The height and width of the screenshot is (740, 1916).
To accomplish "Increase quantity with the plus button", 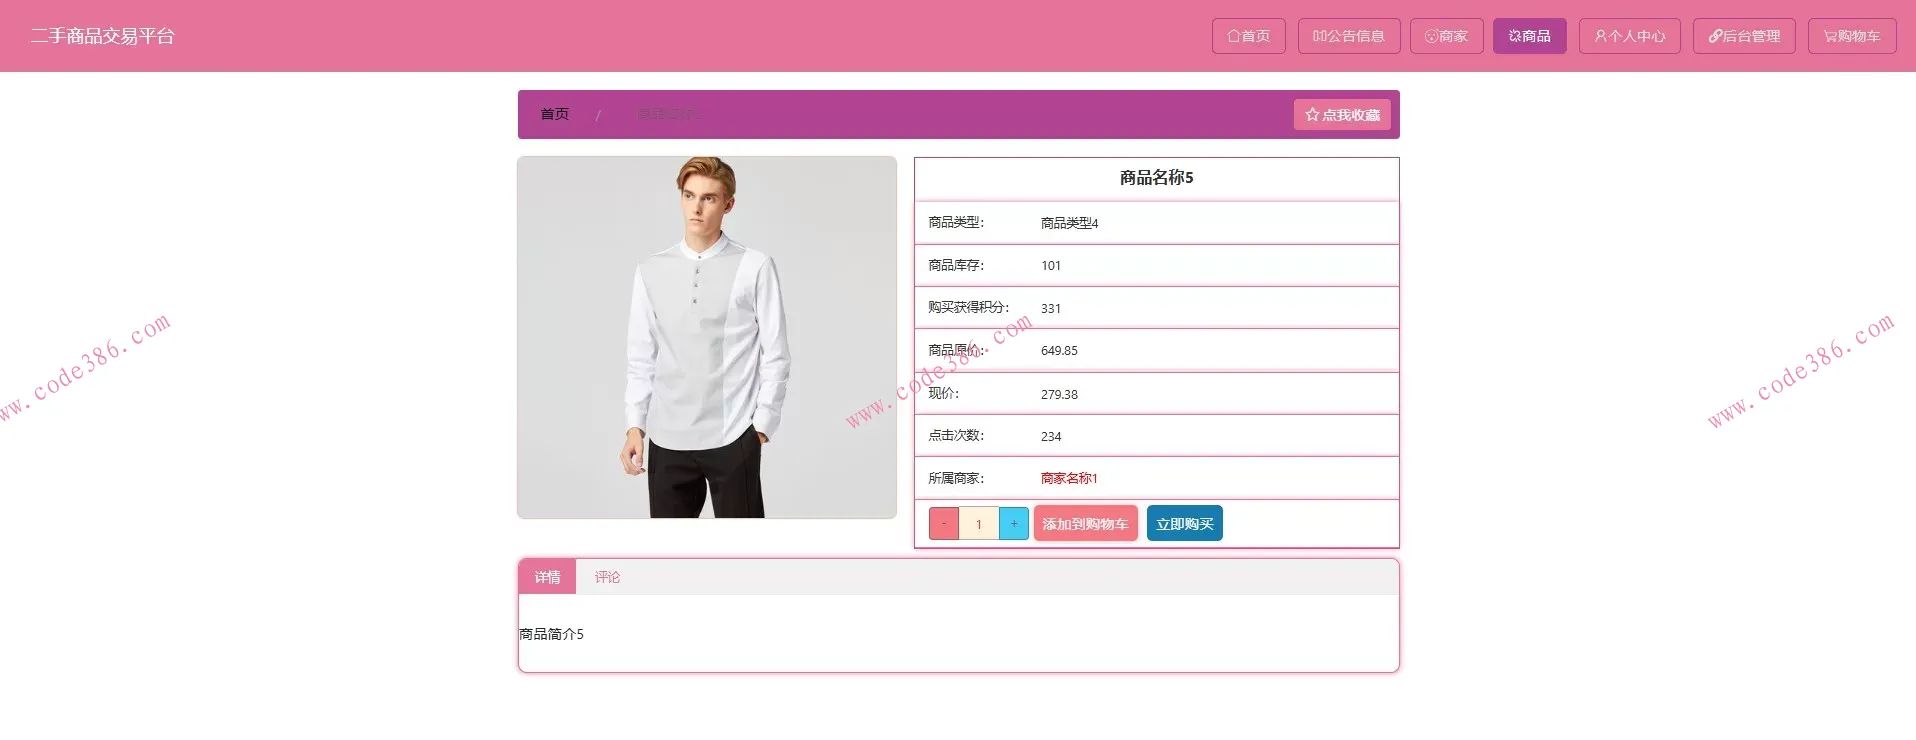I will click(1014, 524).
